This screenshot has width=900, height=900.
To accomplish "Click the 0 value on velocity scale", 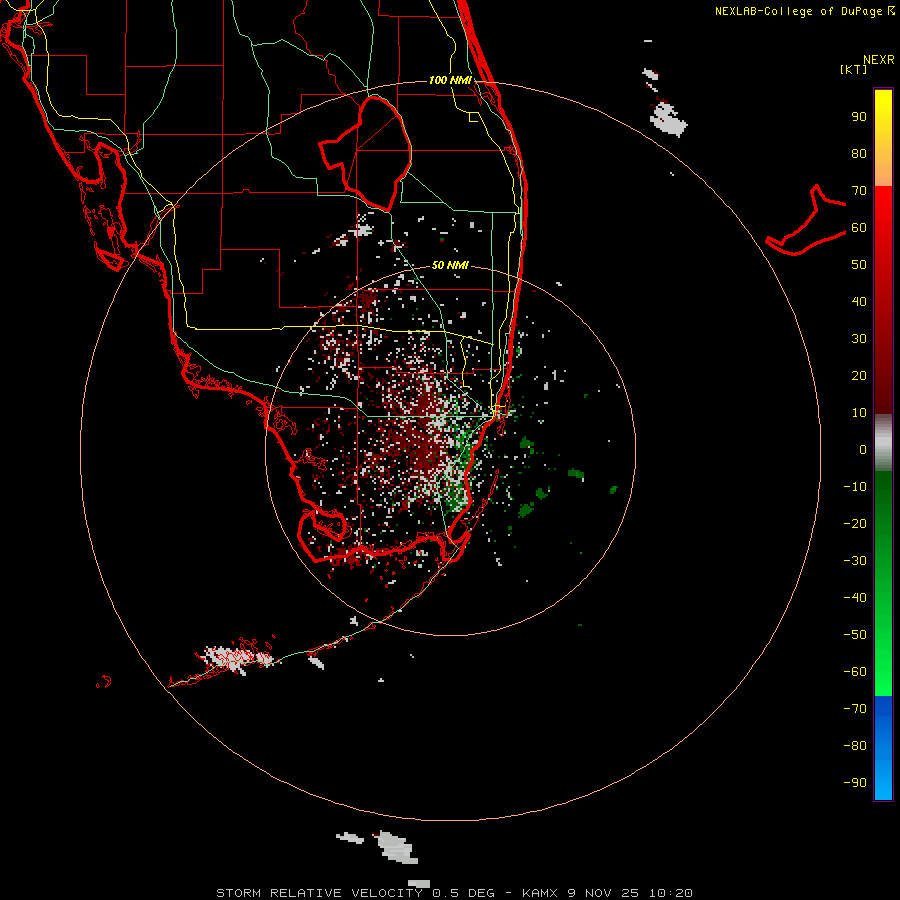I will click(x=863, y=449).
